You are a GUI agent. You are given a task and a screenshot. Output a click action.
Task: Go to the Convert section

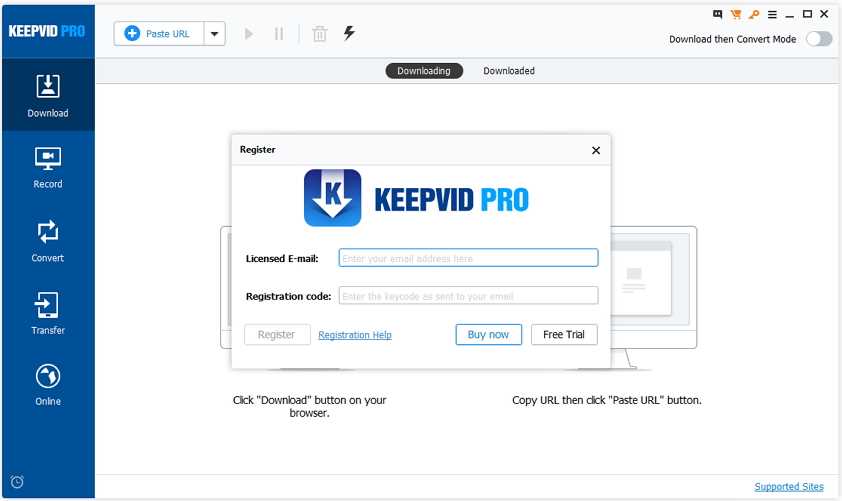pyautogui.click(x=48, y=241)
